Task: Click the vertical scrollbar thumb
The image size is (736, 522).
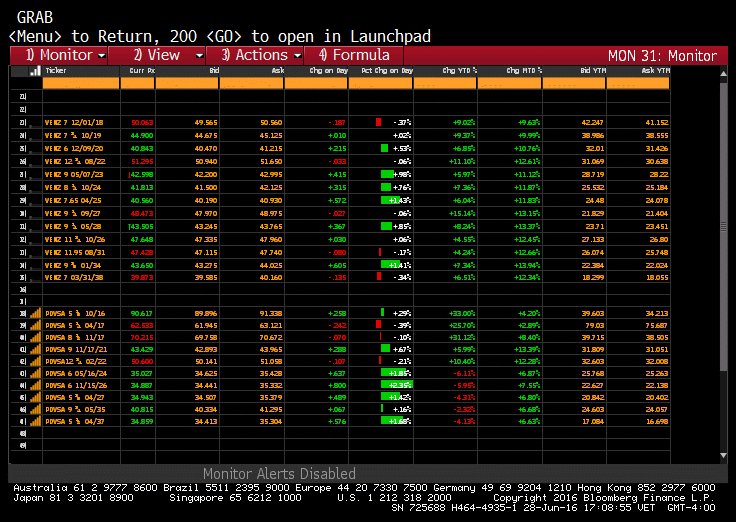Action: (723, 226)
